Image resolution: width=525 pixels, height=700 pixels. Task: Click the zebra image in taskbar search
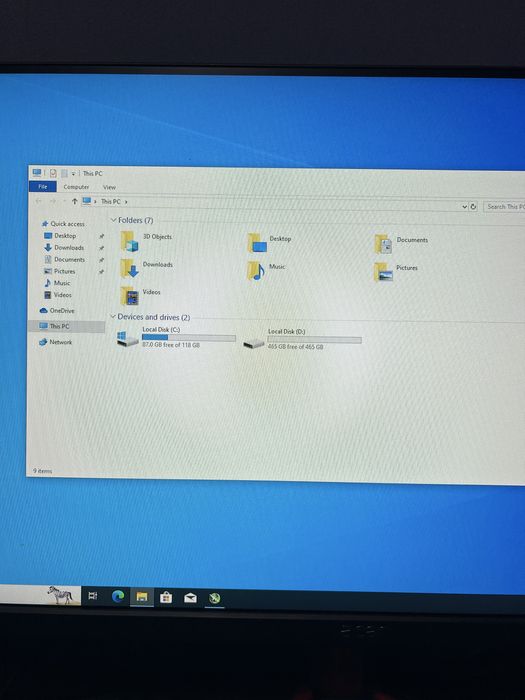pyautogui.click(x=60, y=595)
